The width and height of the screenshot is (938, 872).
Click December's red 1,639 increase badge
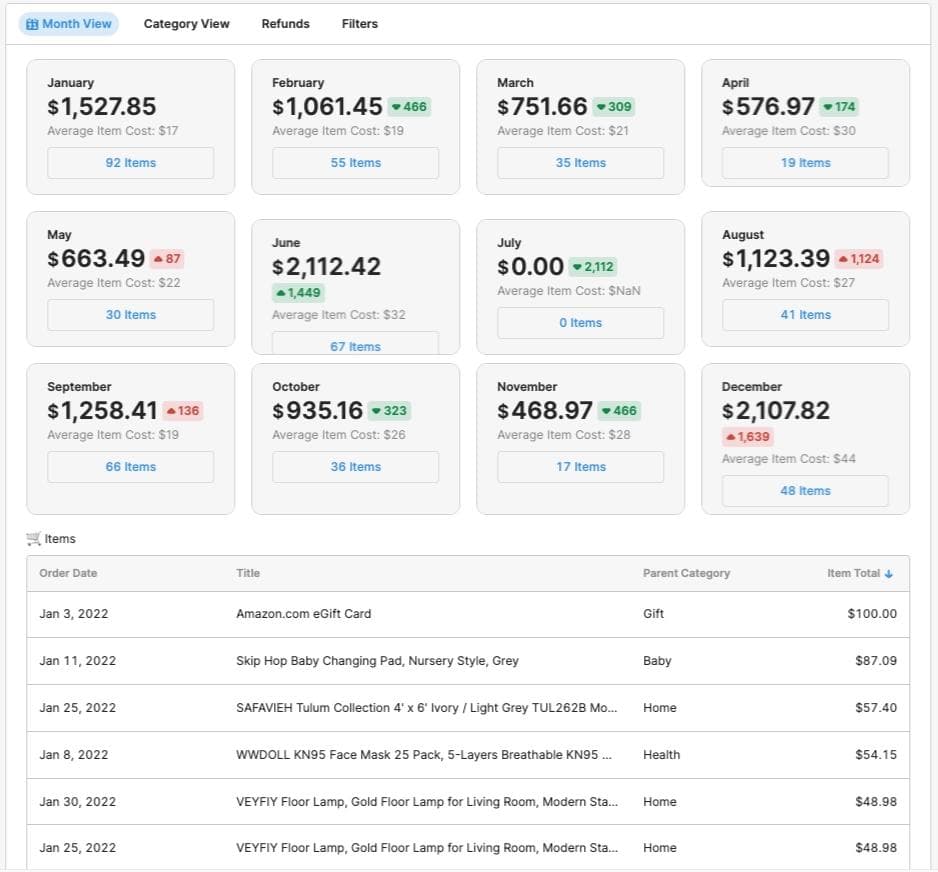747,437
